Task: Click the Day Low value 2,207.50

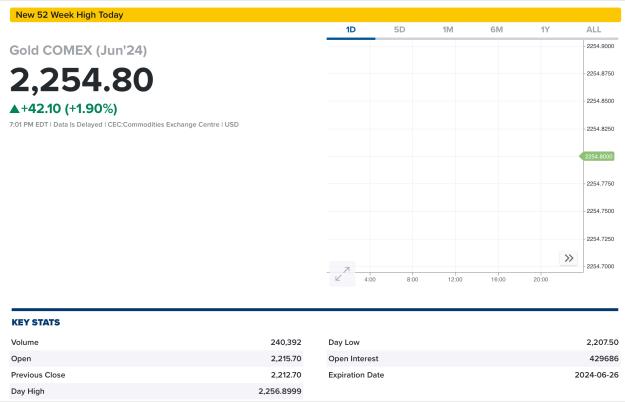Action: pyautogui.click(x=602, y=342)
